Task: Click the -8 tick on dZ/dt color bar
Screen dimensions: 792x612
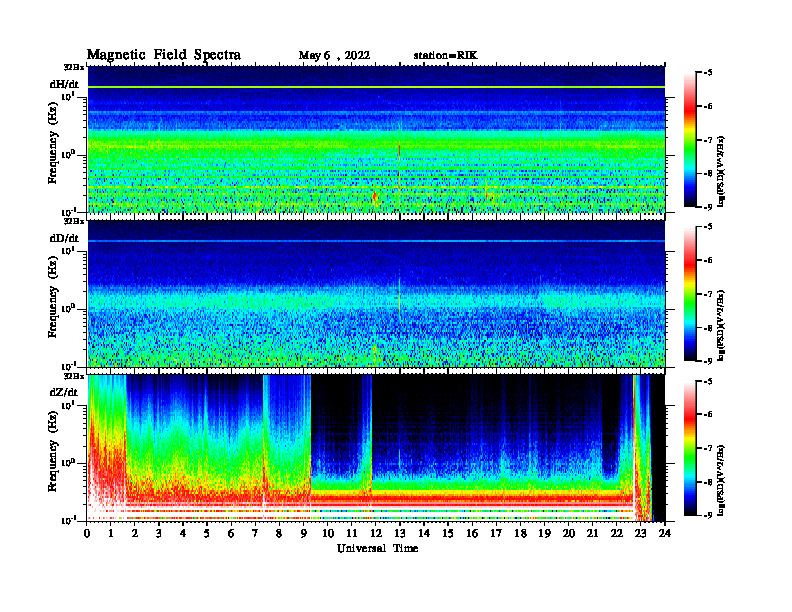Action: (x=707, y=482)
